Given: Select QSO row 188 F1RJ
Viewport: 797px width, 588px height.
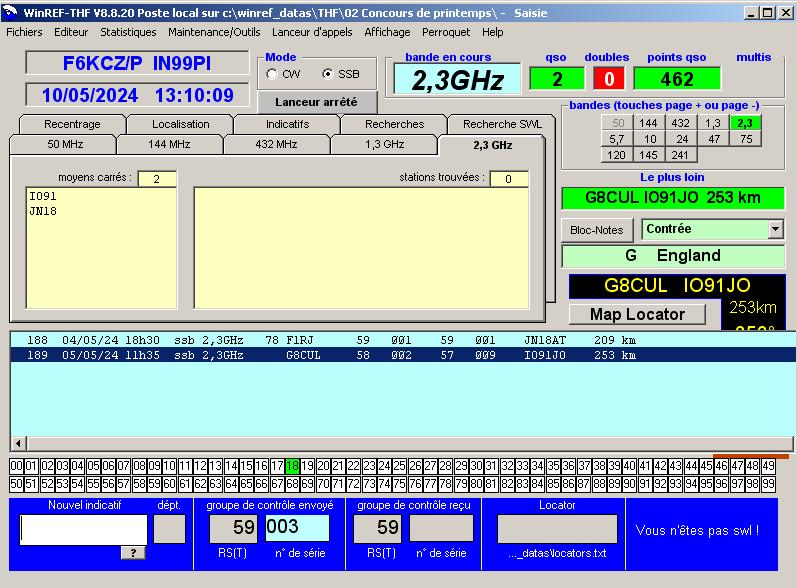Looking at the screenshot, I should click(403, 340).
